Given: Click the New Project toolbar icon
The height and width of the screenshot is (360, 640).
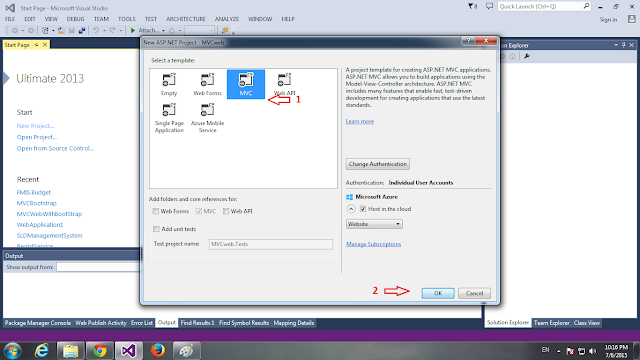Looking at the screenshot, I should click(x=45, y=31).
